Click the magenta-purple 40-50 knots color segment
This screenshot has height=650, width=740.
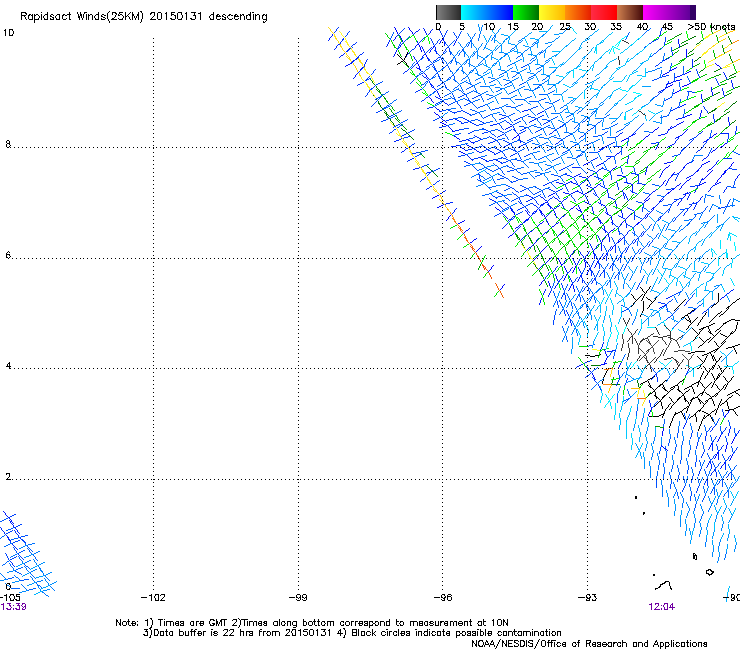(669, 12)
